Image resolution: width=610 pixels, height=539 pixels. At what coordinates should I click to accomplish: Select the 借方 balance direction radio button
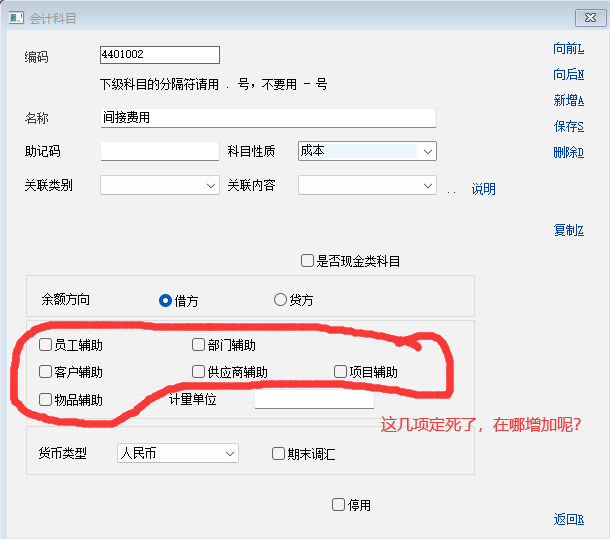coord(166,300)
